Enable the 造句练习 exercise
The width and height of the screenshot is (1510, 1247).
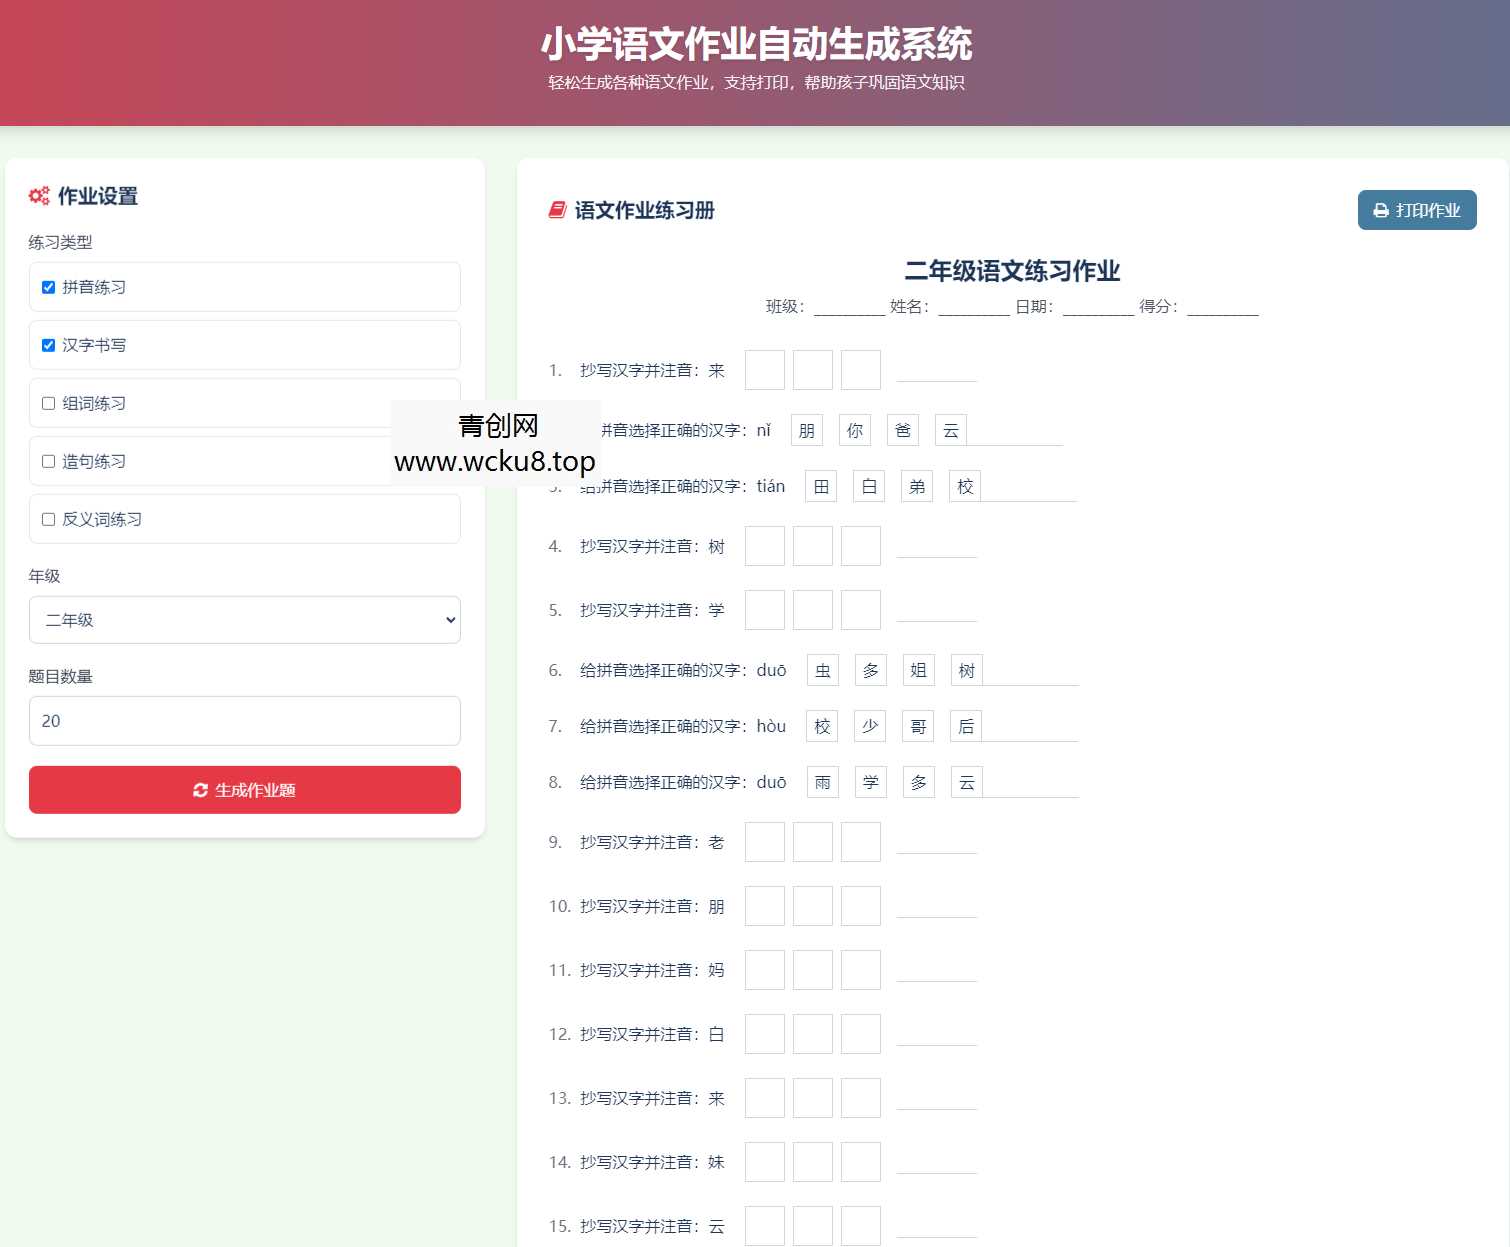click(x=48, y=461)
